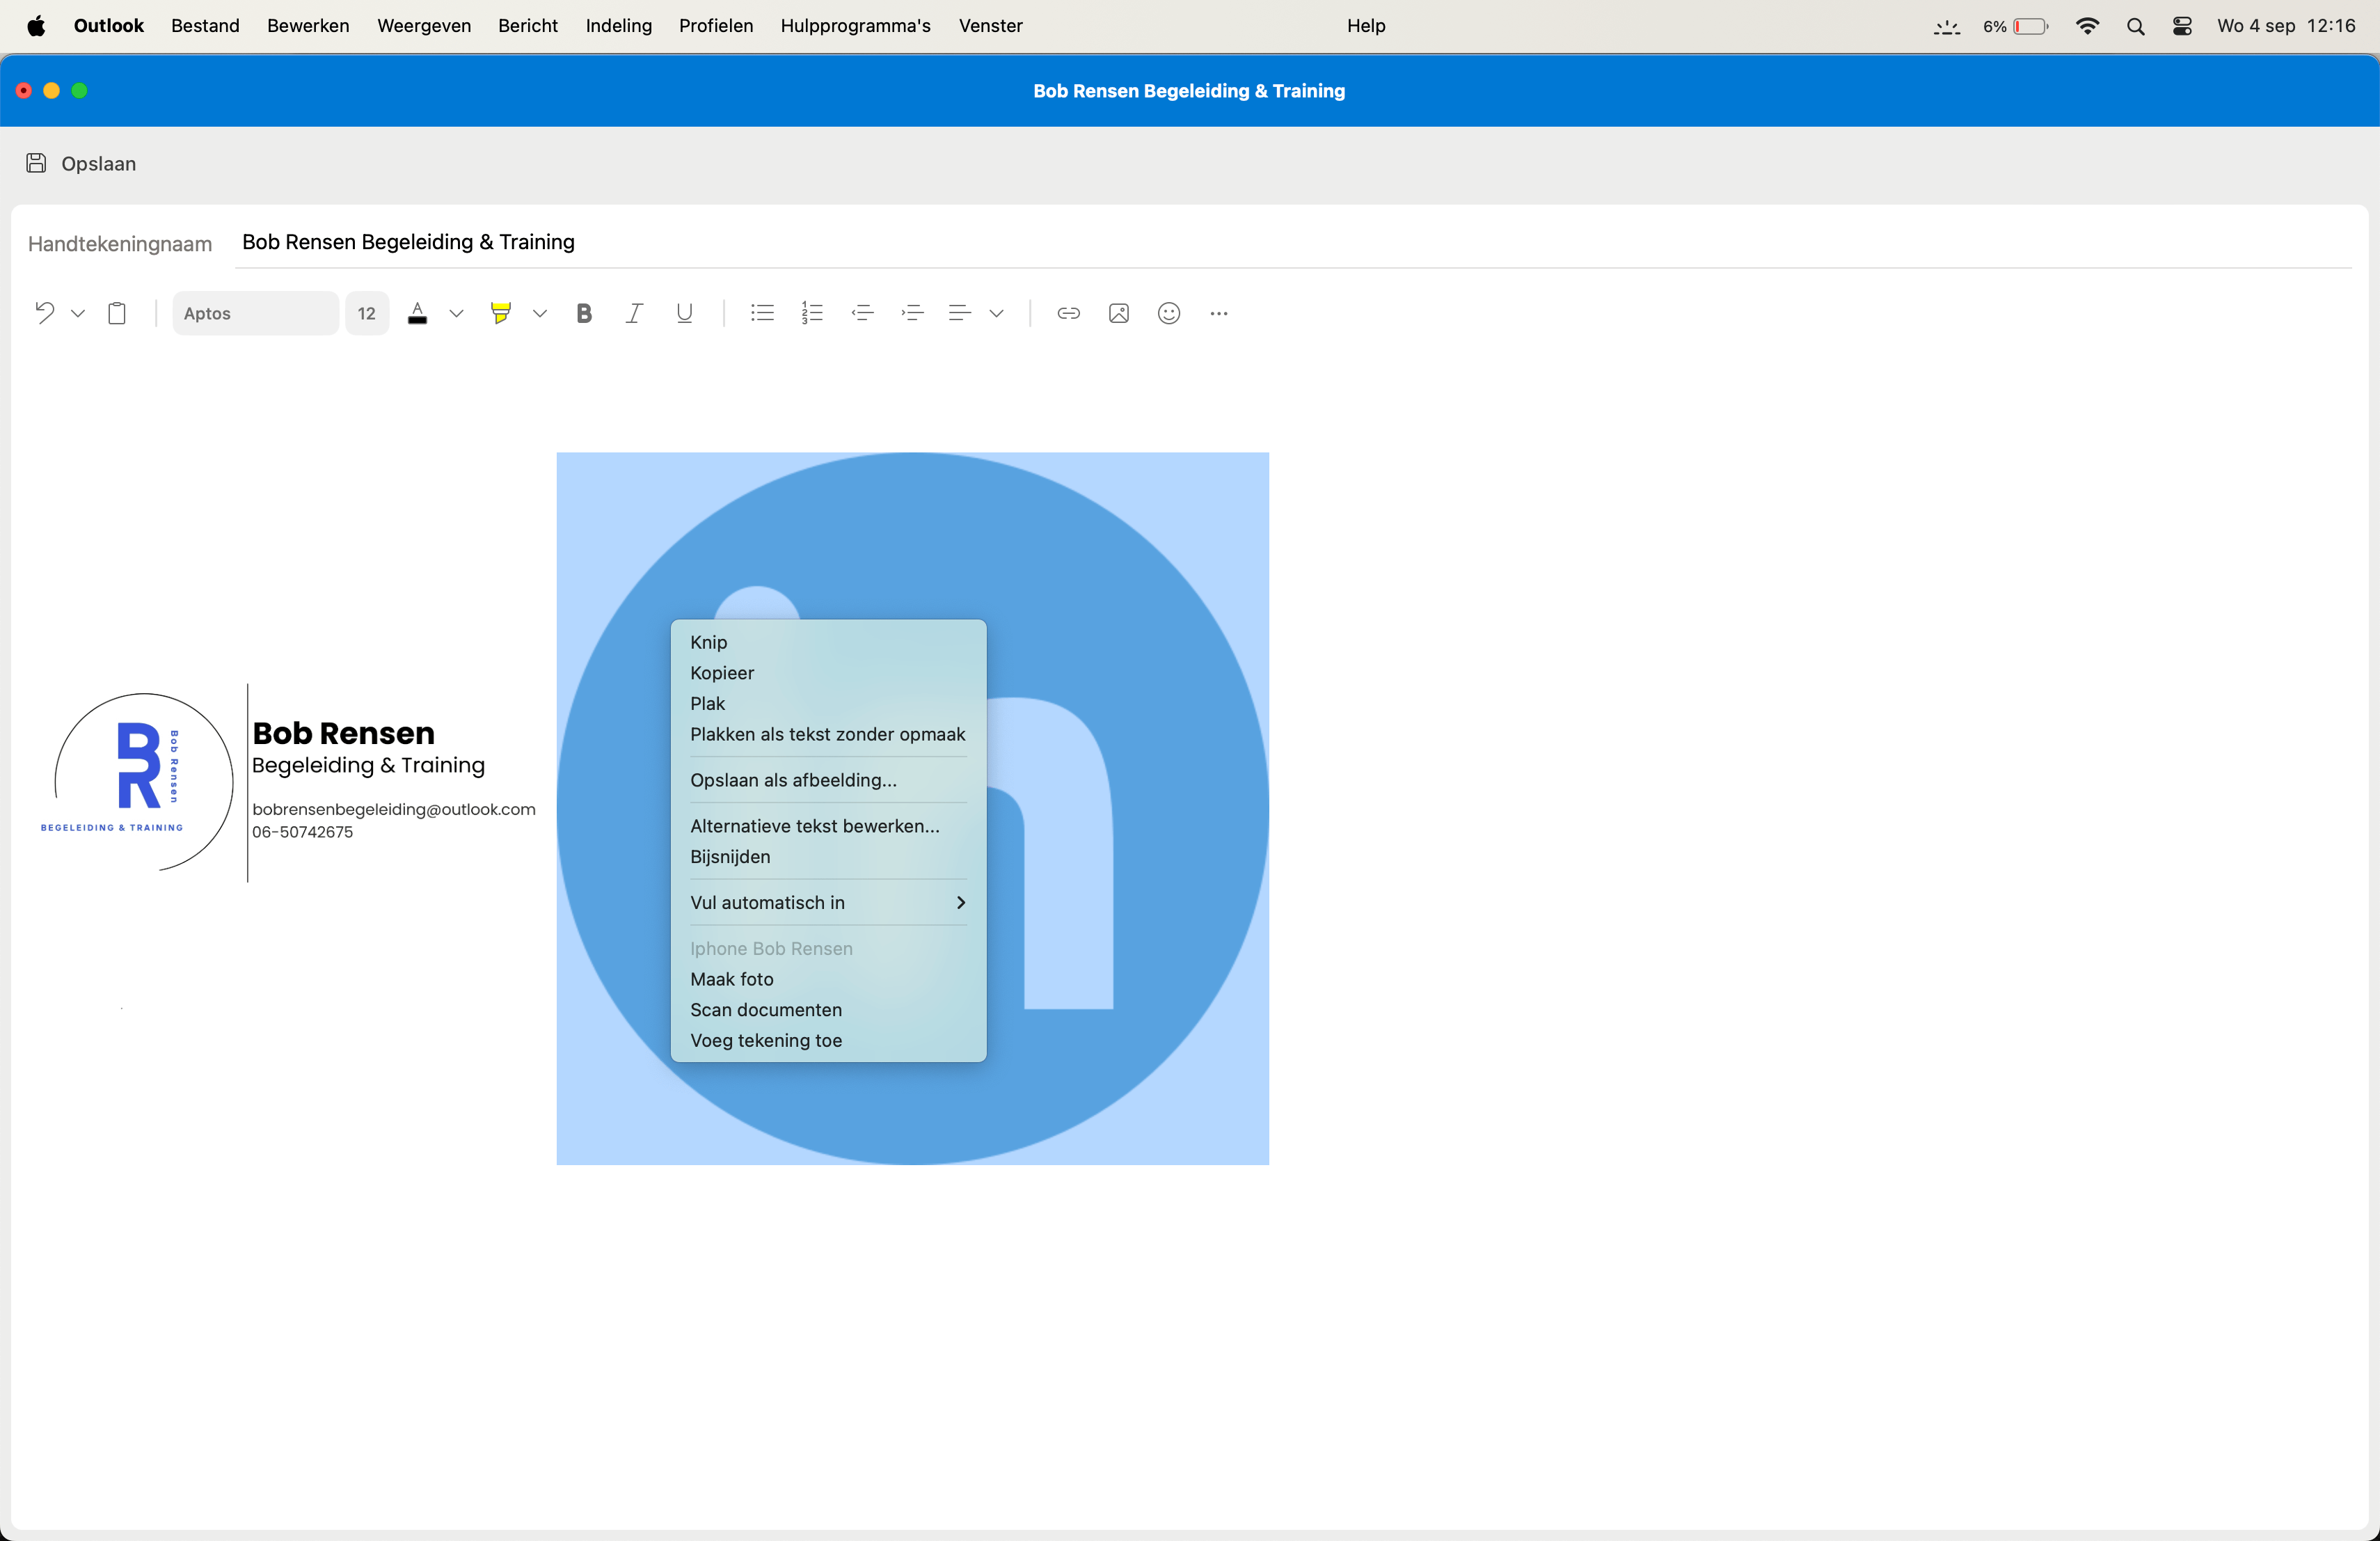Apply the black font color
2380x1541 pixels.
tap(418, 313)
